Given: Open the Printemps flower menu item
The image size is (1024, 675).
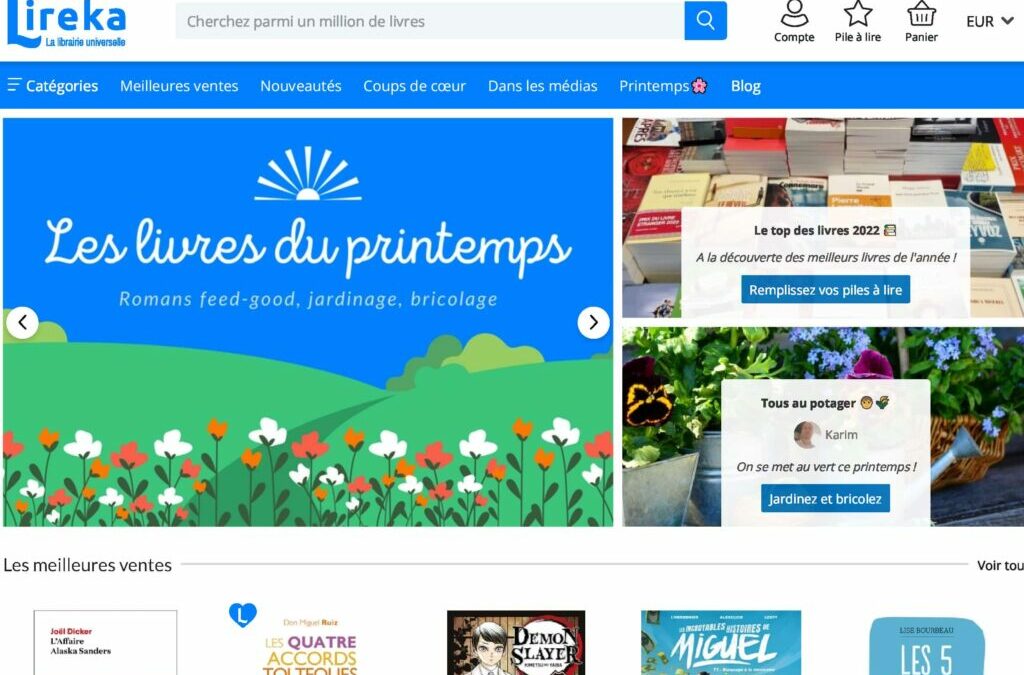Looking at the screenshot, I should [663, 86].
